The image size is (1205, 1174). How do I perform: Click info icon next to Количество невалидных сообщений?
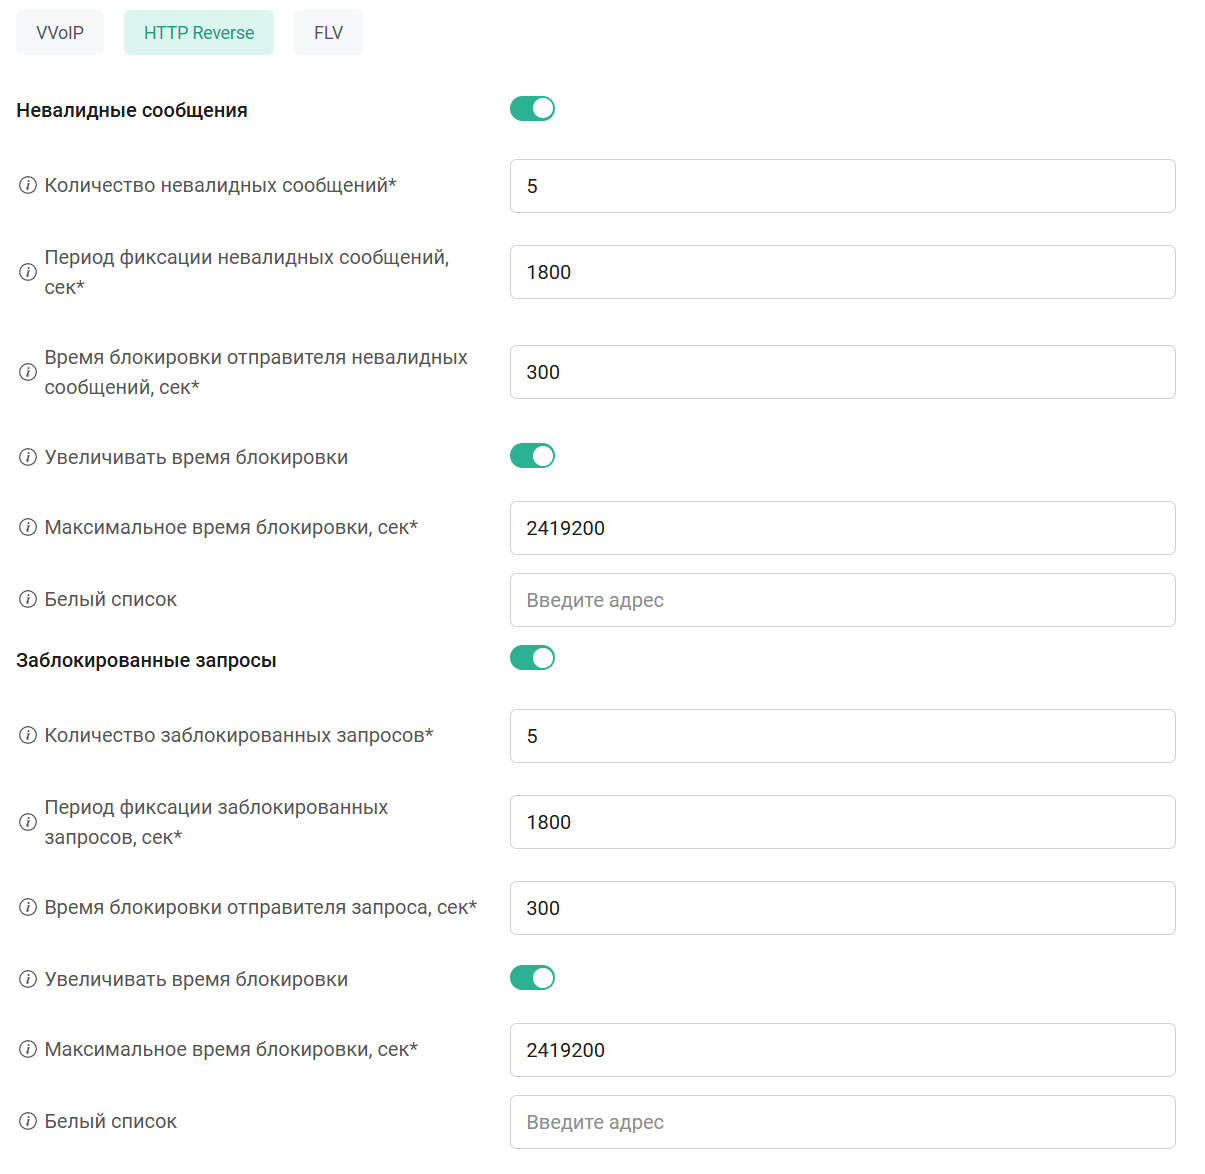(28, 186)
